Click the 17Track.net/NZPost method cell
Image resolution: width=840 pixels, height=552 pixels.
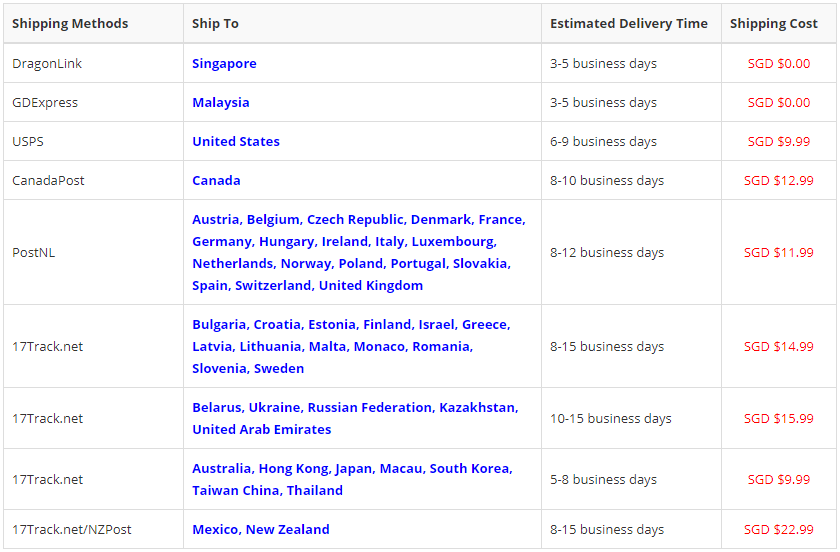[72, 529]
